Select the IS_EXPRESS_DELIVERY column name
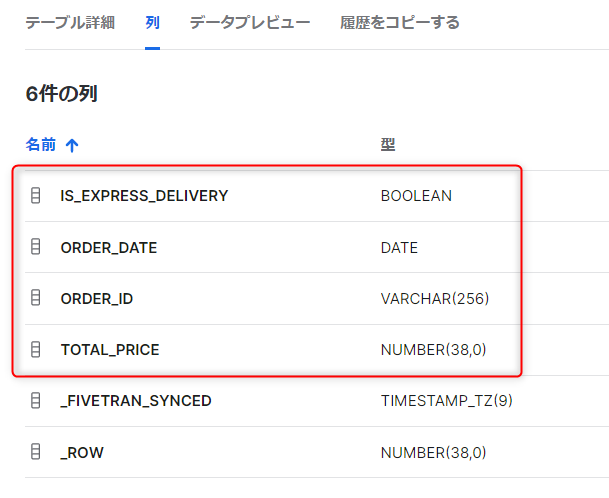This screenshot has height=498, width=609. [144, 196]
